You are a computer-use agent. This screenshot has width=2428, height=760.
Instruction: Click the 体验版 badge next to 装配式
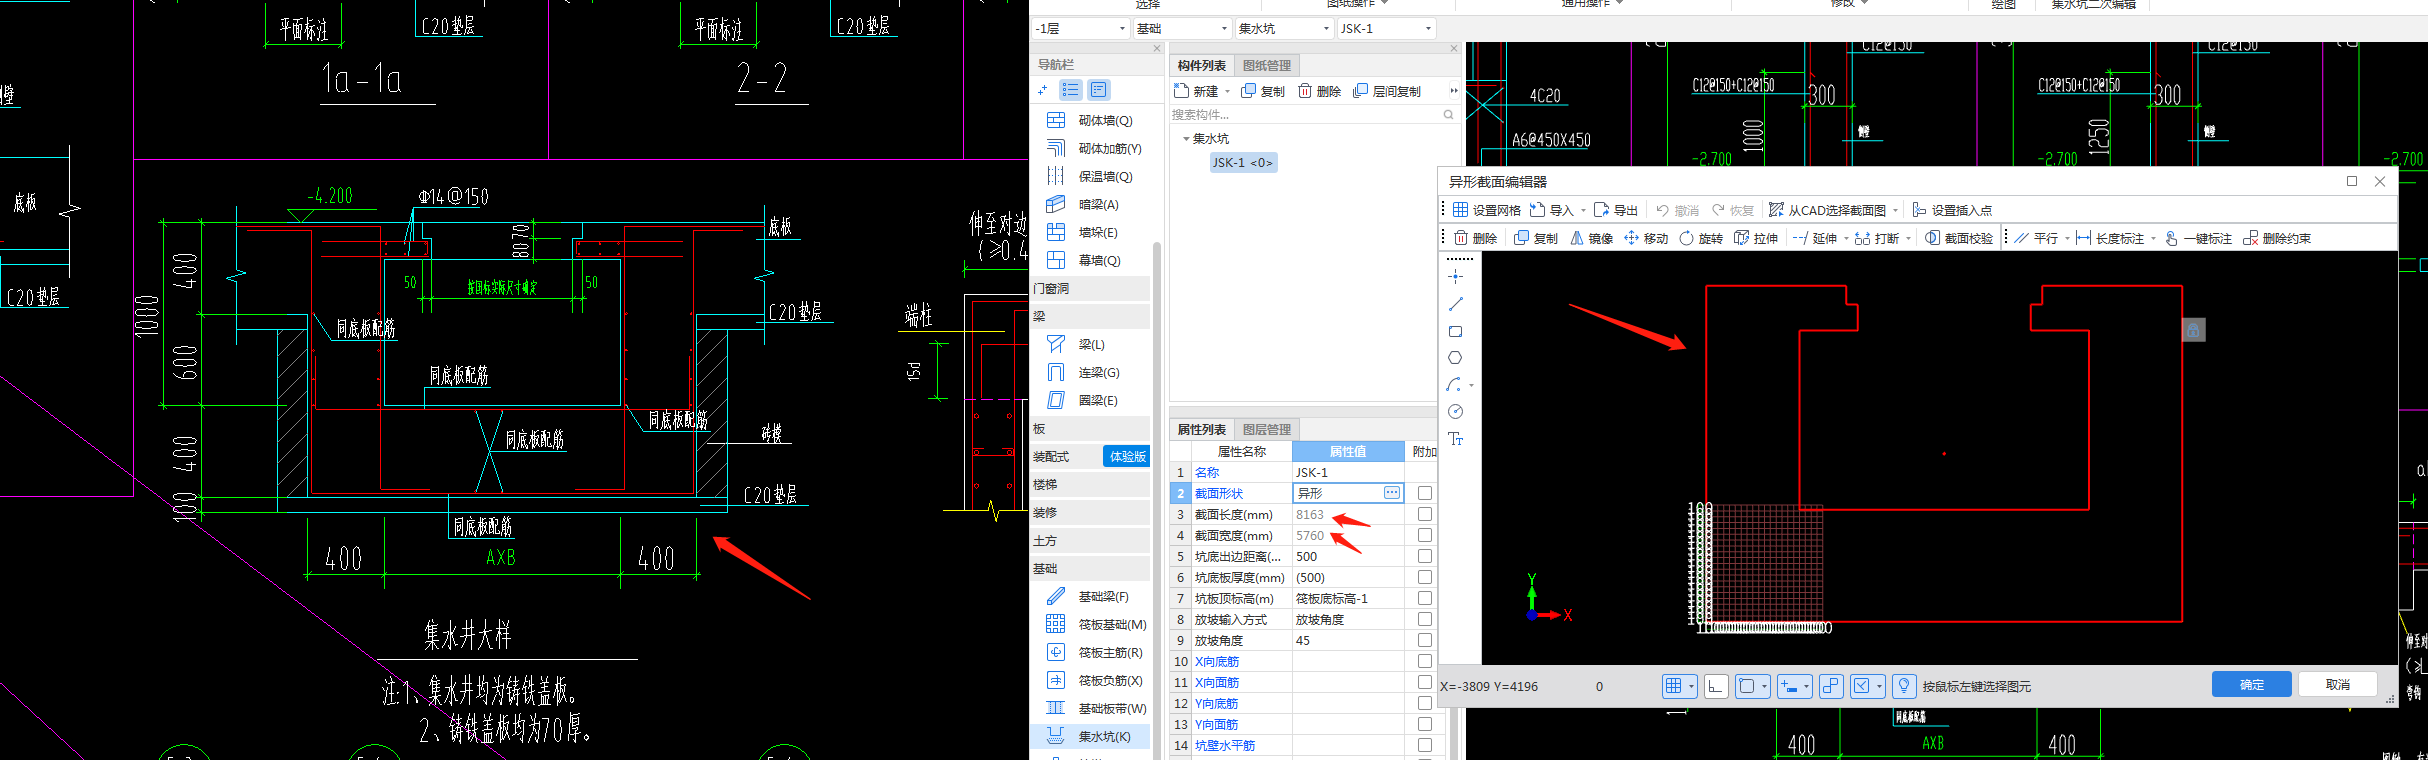(1127, 456)
